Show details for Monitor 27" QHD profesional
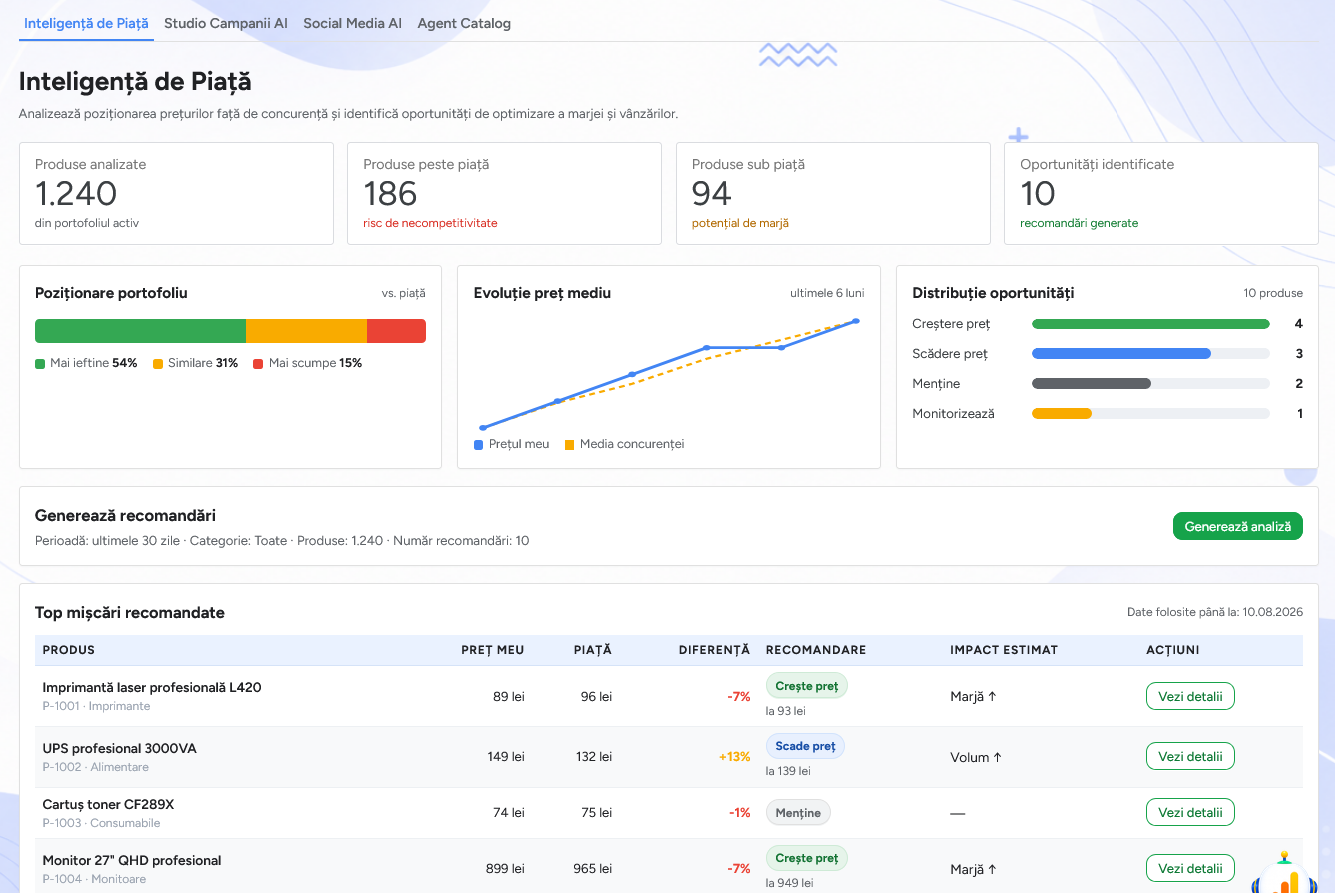Screen dimensions: 1335x893 click(1190, 869)
